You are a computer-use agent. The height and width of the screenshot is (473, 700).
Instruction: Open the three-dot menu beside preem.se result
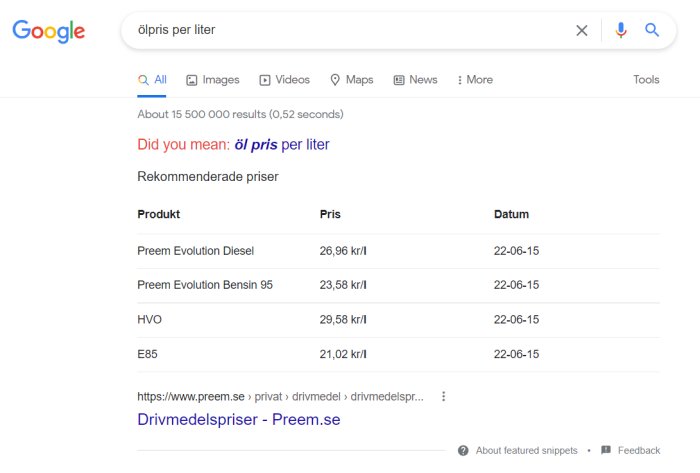tap(443, 396)
